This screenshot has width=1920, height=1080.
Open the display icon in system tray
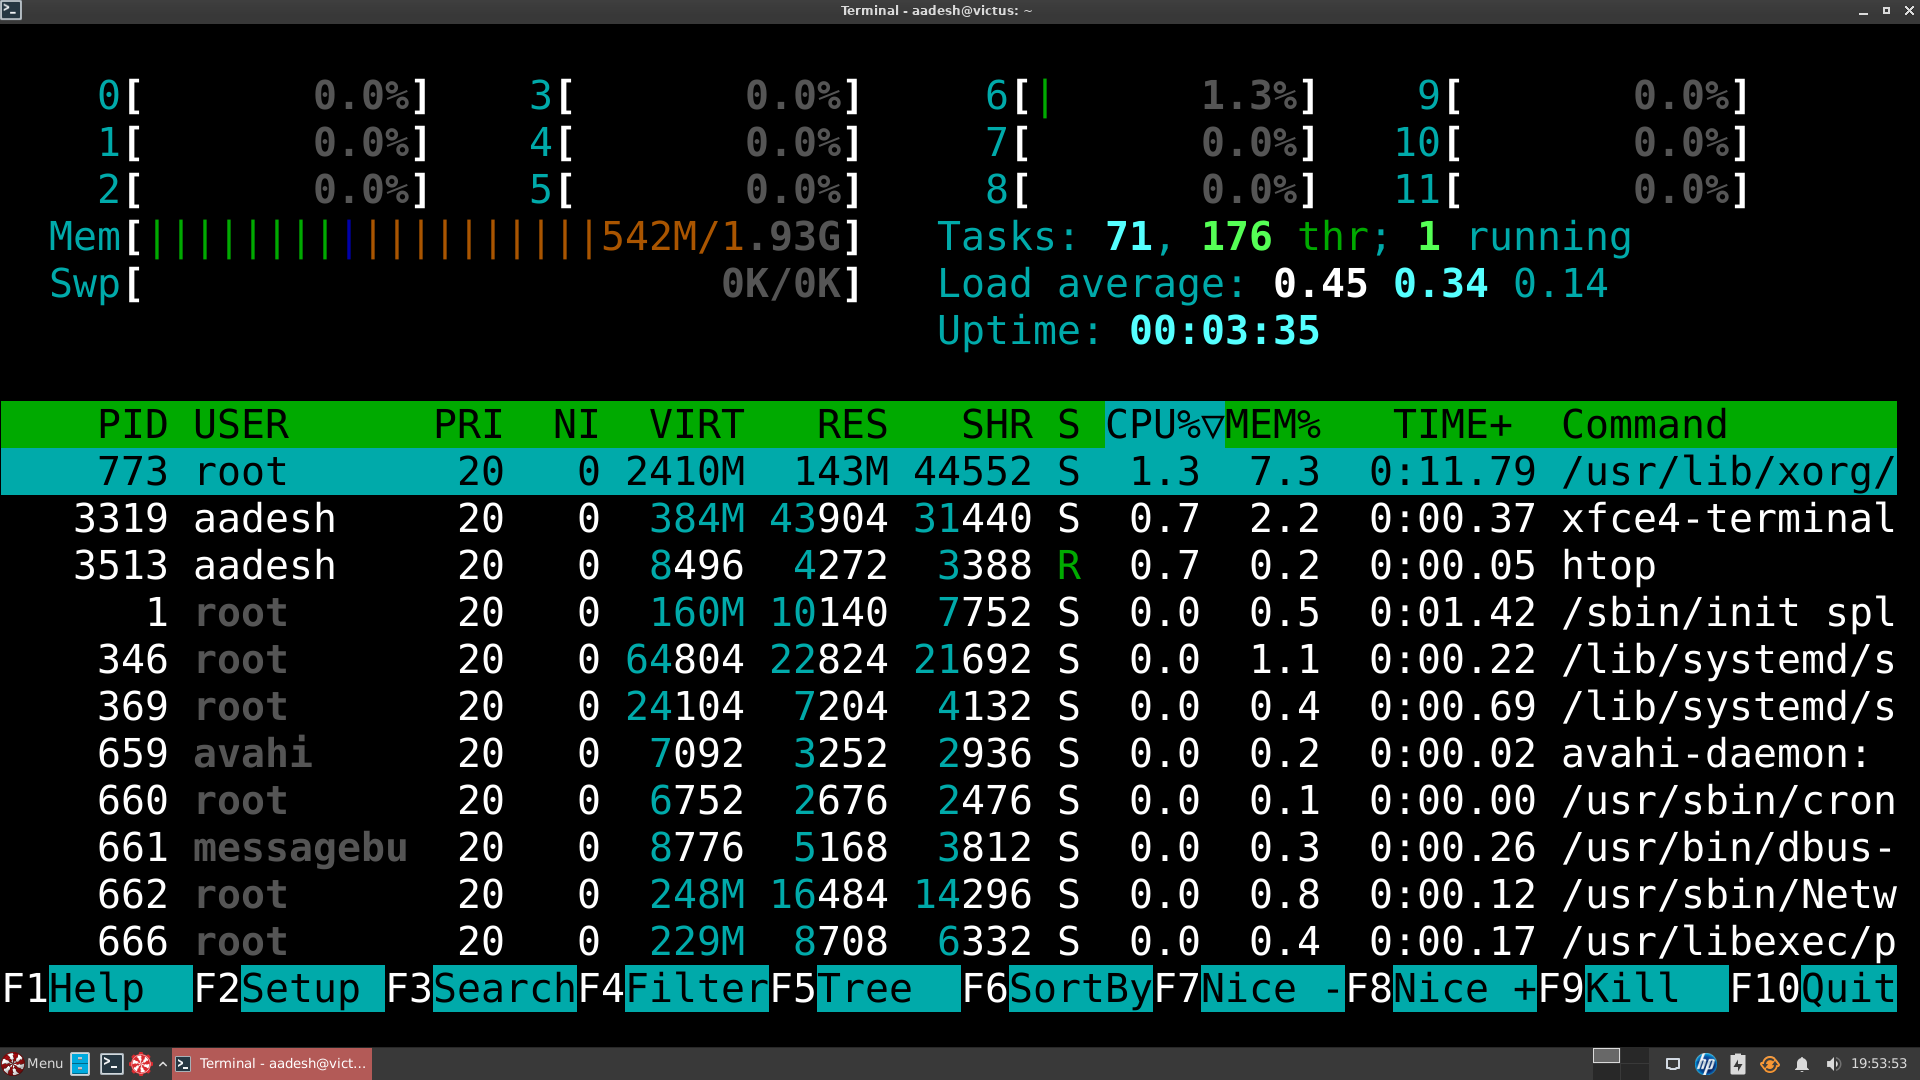tap(1673, 1063)
